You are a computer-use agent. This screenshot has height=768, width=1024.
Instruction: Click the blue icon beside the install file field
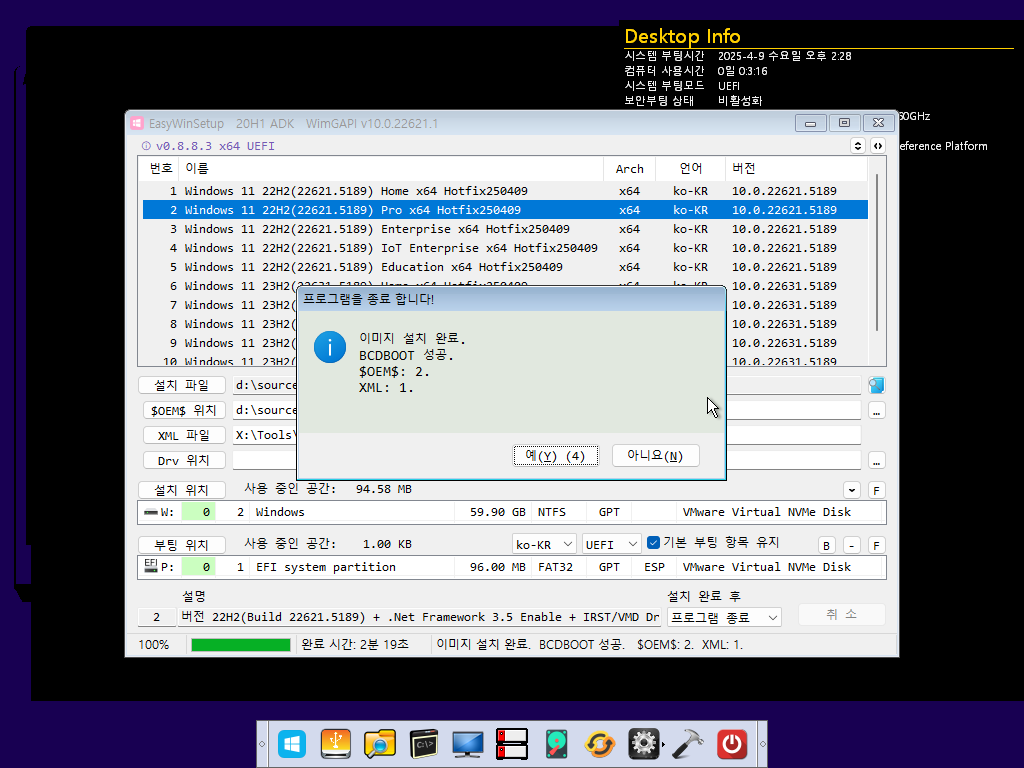(x=876, y=385)
